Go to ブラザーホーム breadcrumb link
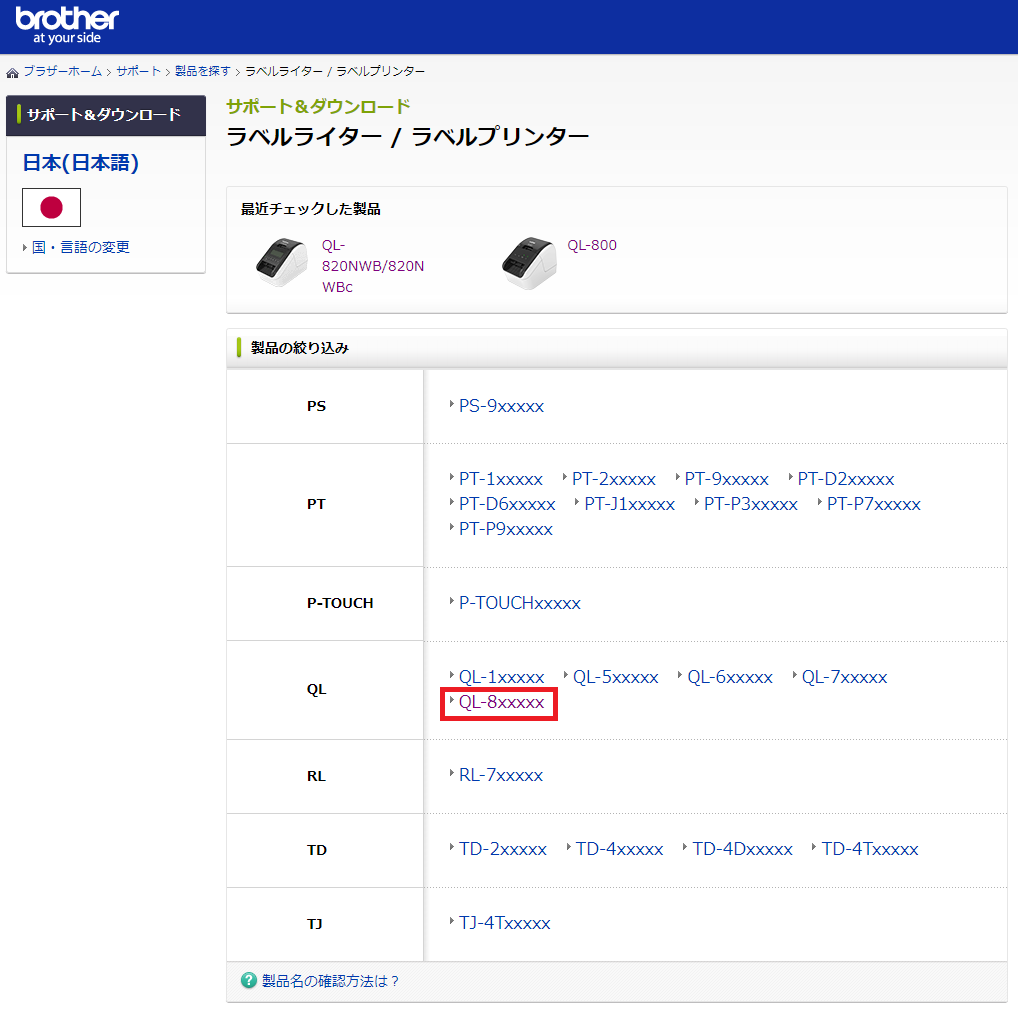 [x=63, y=71]
